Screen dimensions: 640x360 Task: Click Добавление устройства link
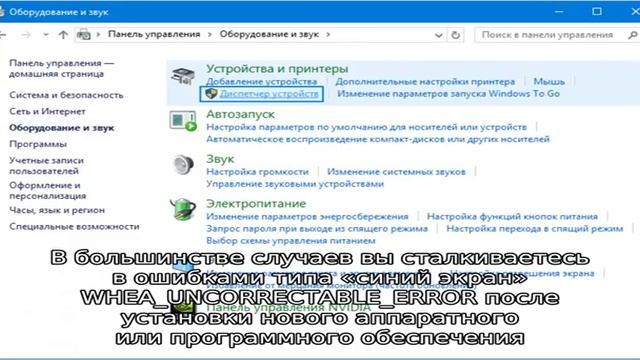[x=261, y=82]
